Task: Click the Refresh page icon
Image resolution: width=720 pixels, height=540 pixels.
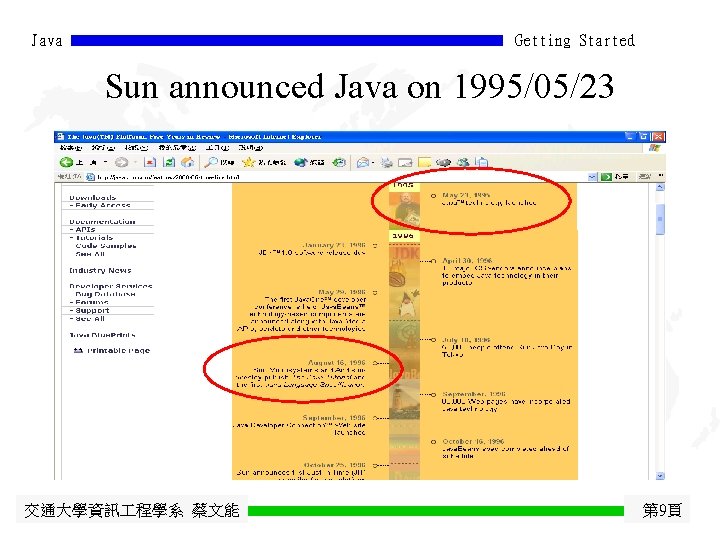Action: [169, 162]
